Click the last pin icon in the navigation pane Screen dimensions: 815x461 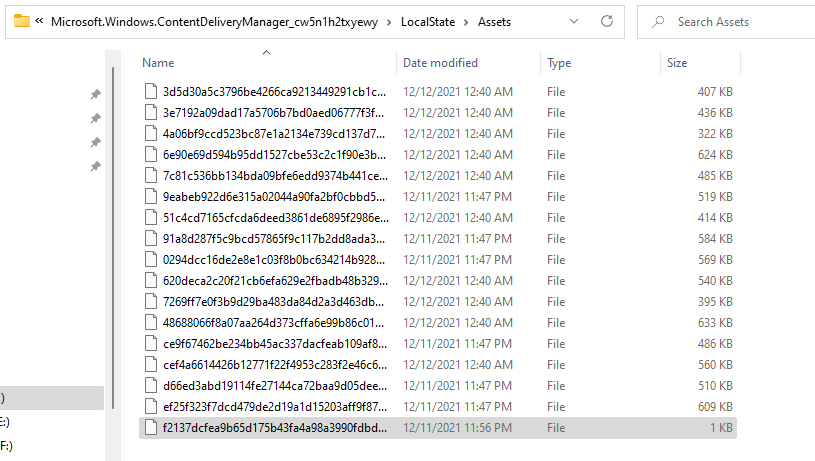click(x=96, y=166)
